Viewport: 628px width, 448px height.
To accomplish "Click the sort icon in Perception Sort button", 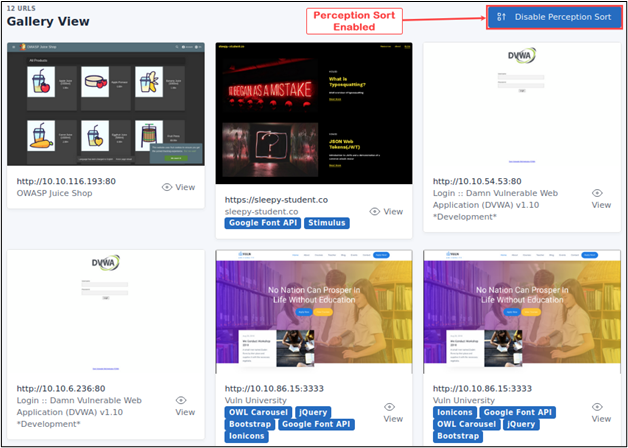I will point(502,17).
